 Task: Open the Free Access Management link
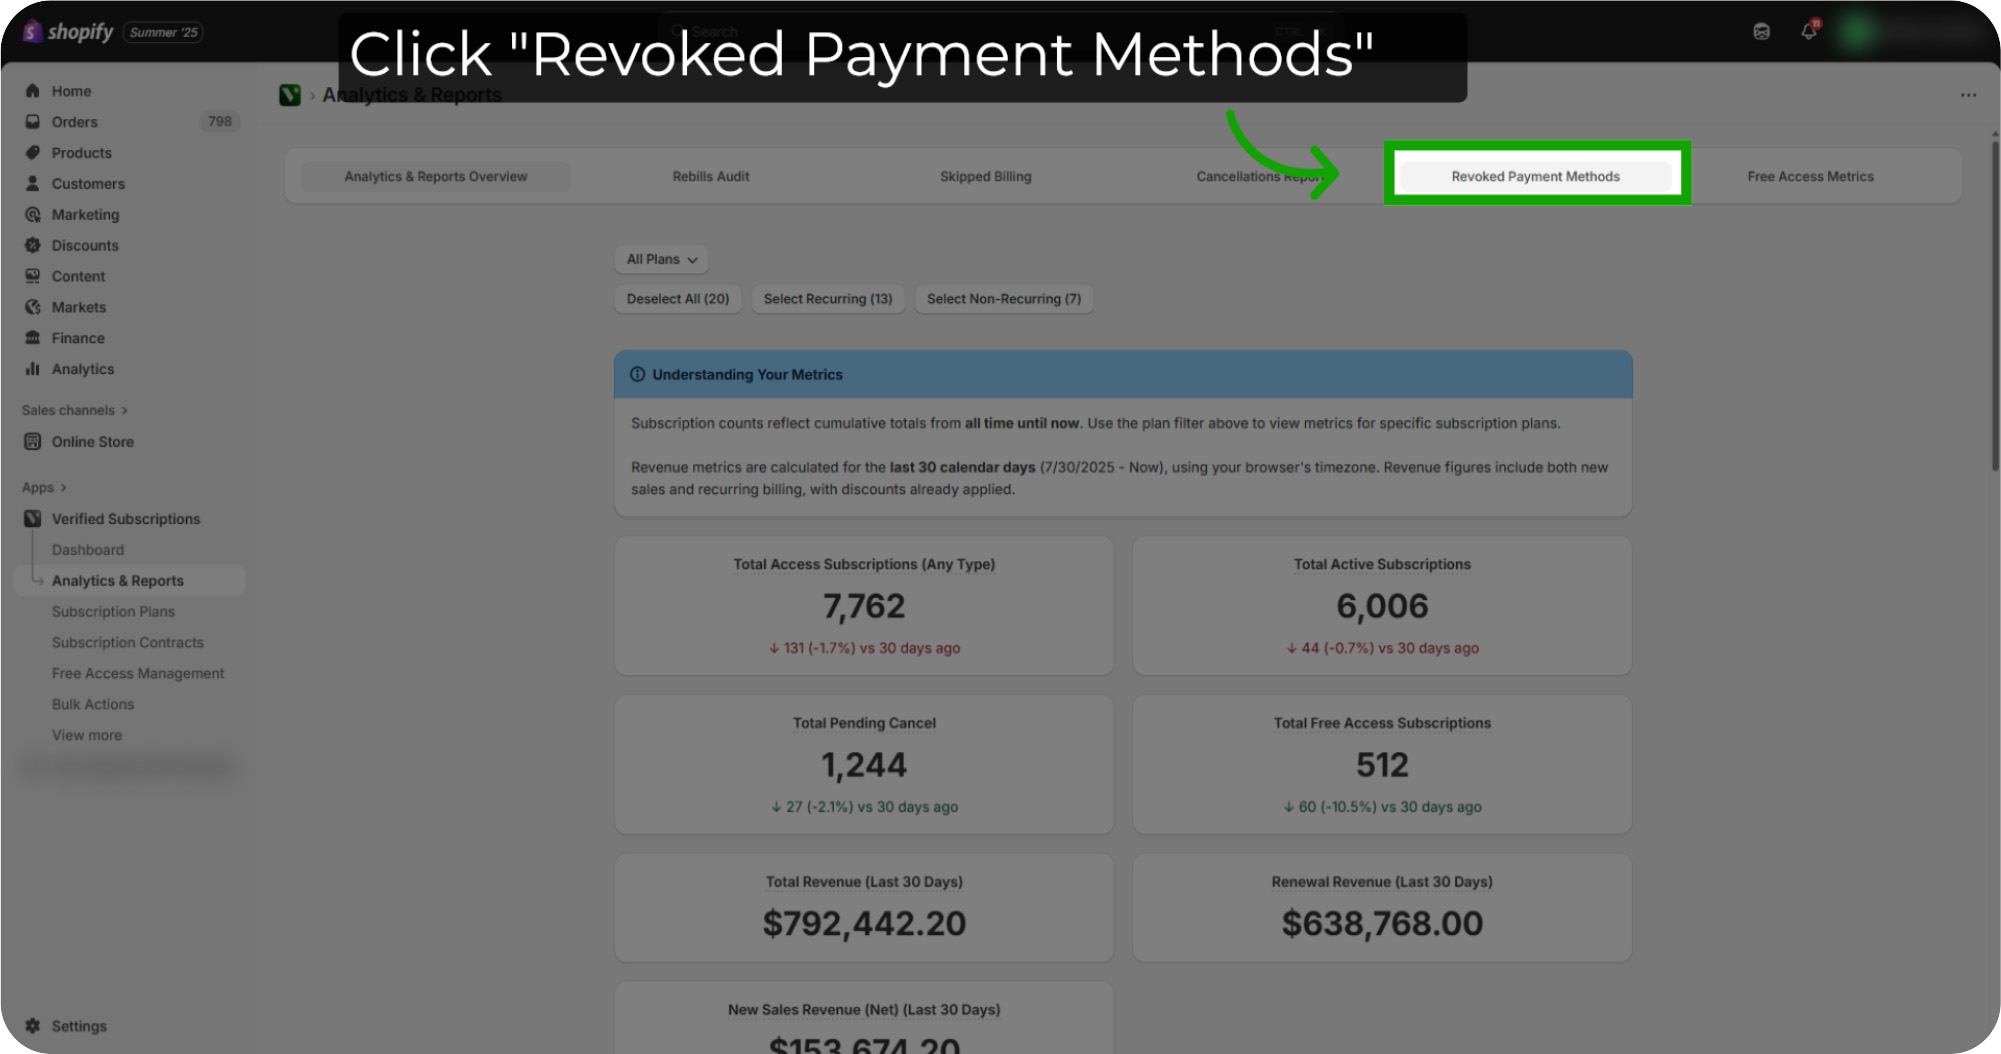(138, 674)
